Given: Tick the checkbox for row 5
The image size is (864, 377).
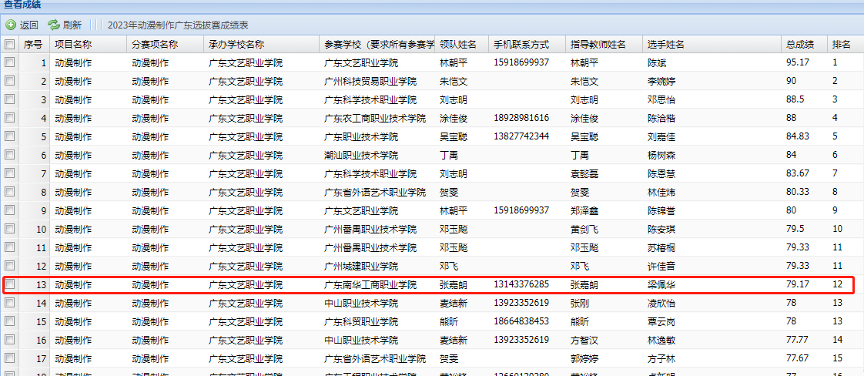Looking at the screenshot, I should (9, 136).
